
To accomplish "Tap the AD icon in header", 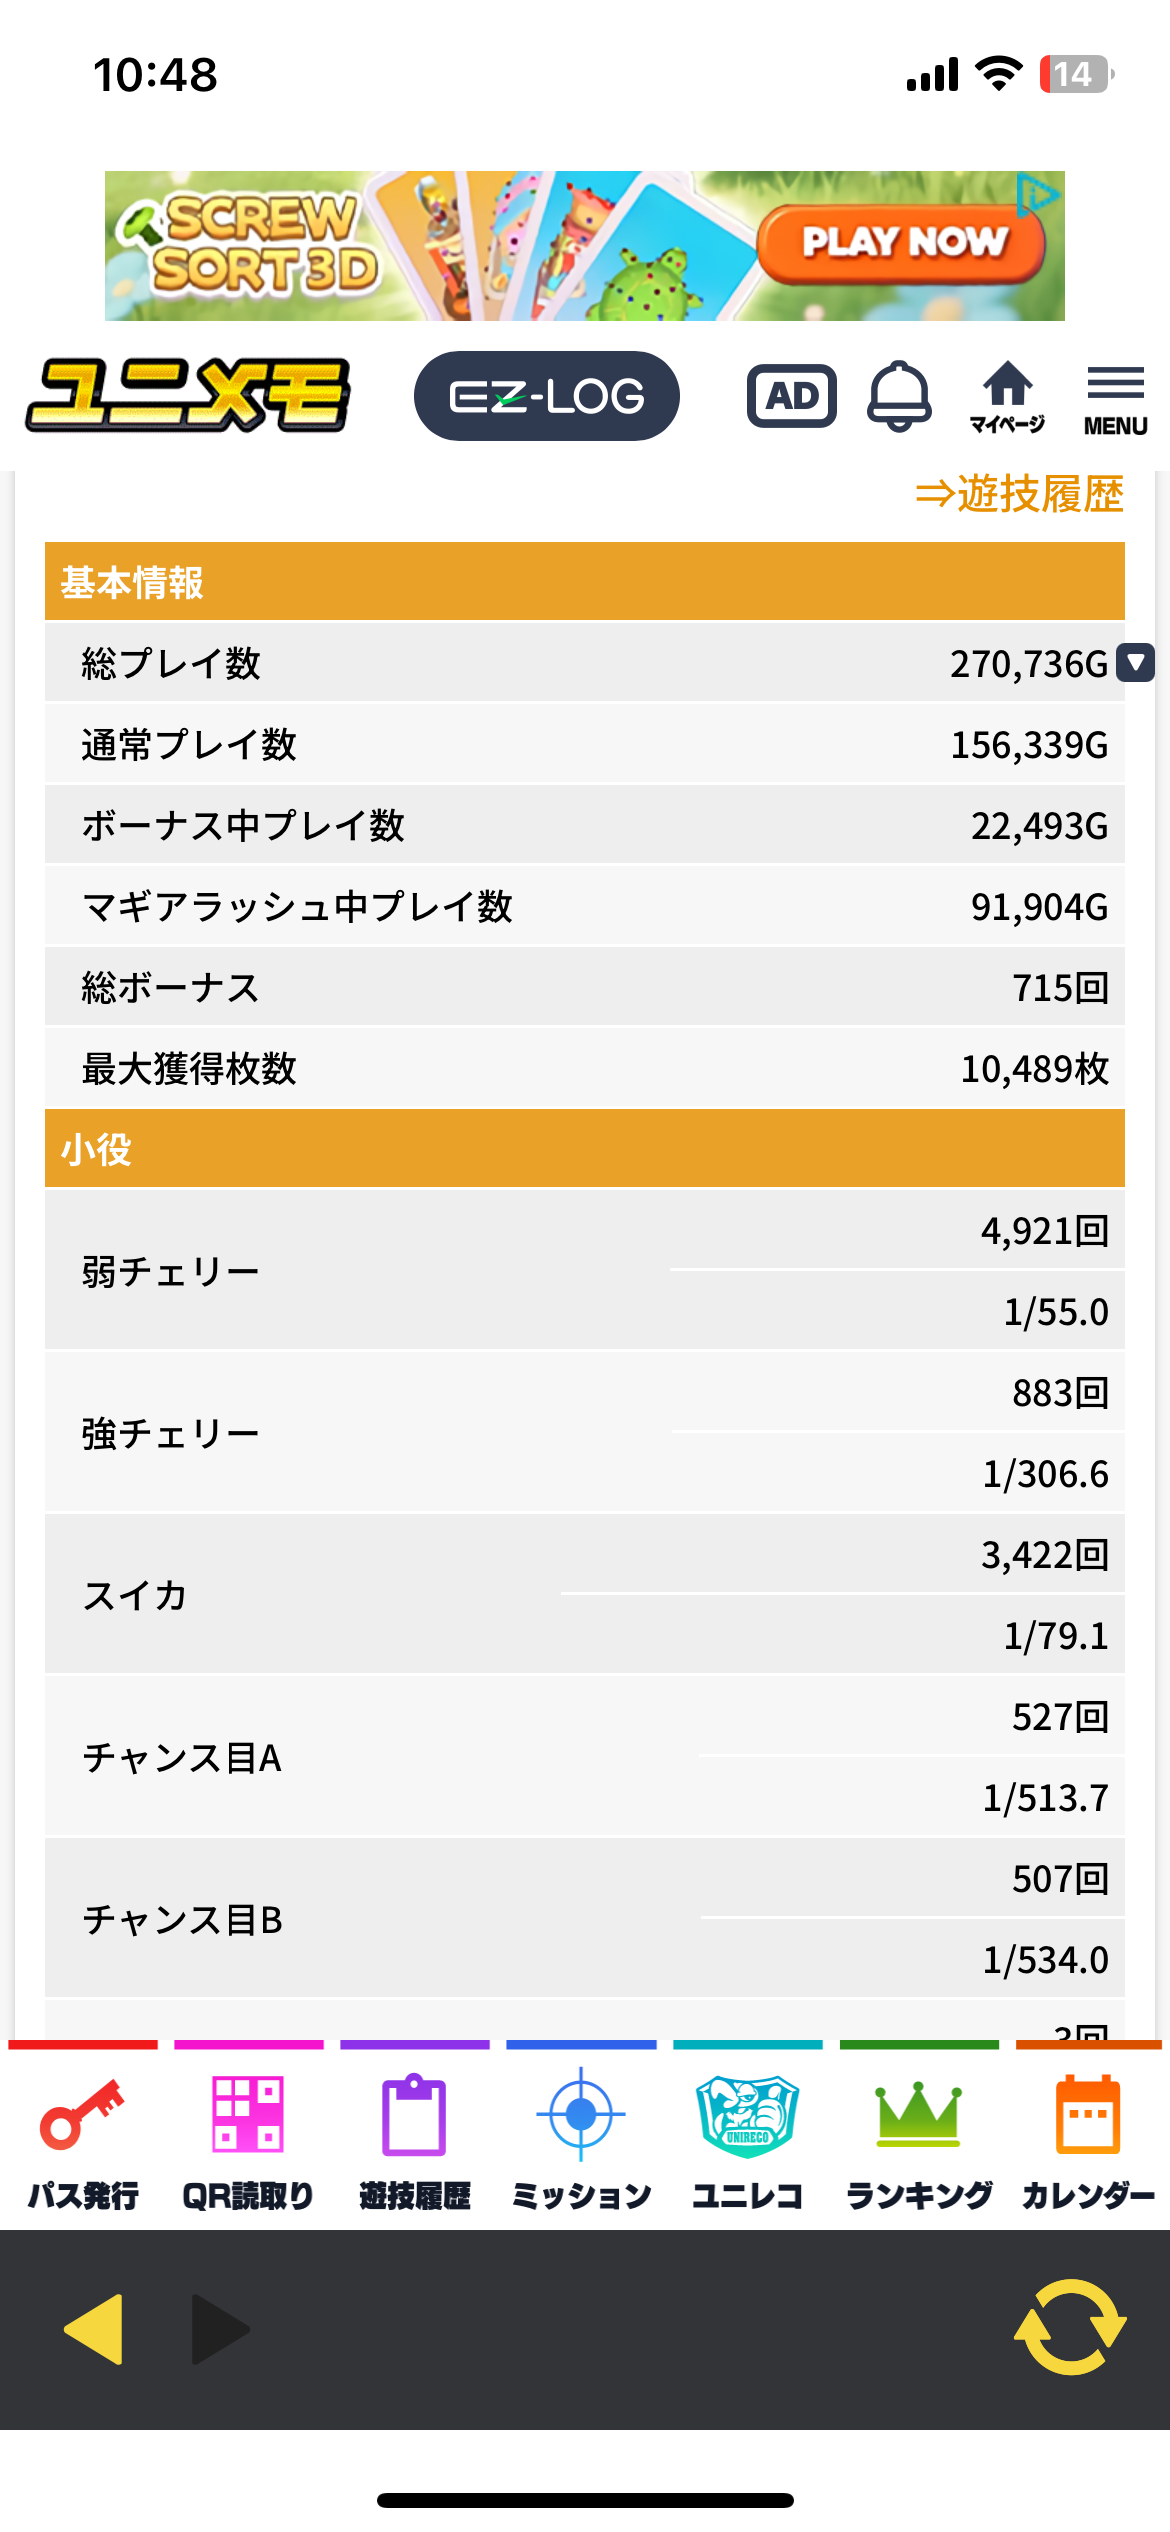I will coord(792,396).
